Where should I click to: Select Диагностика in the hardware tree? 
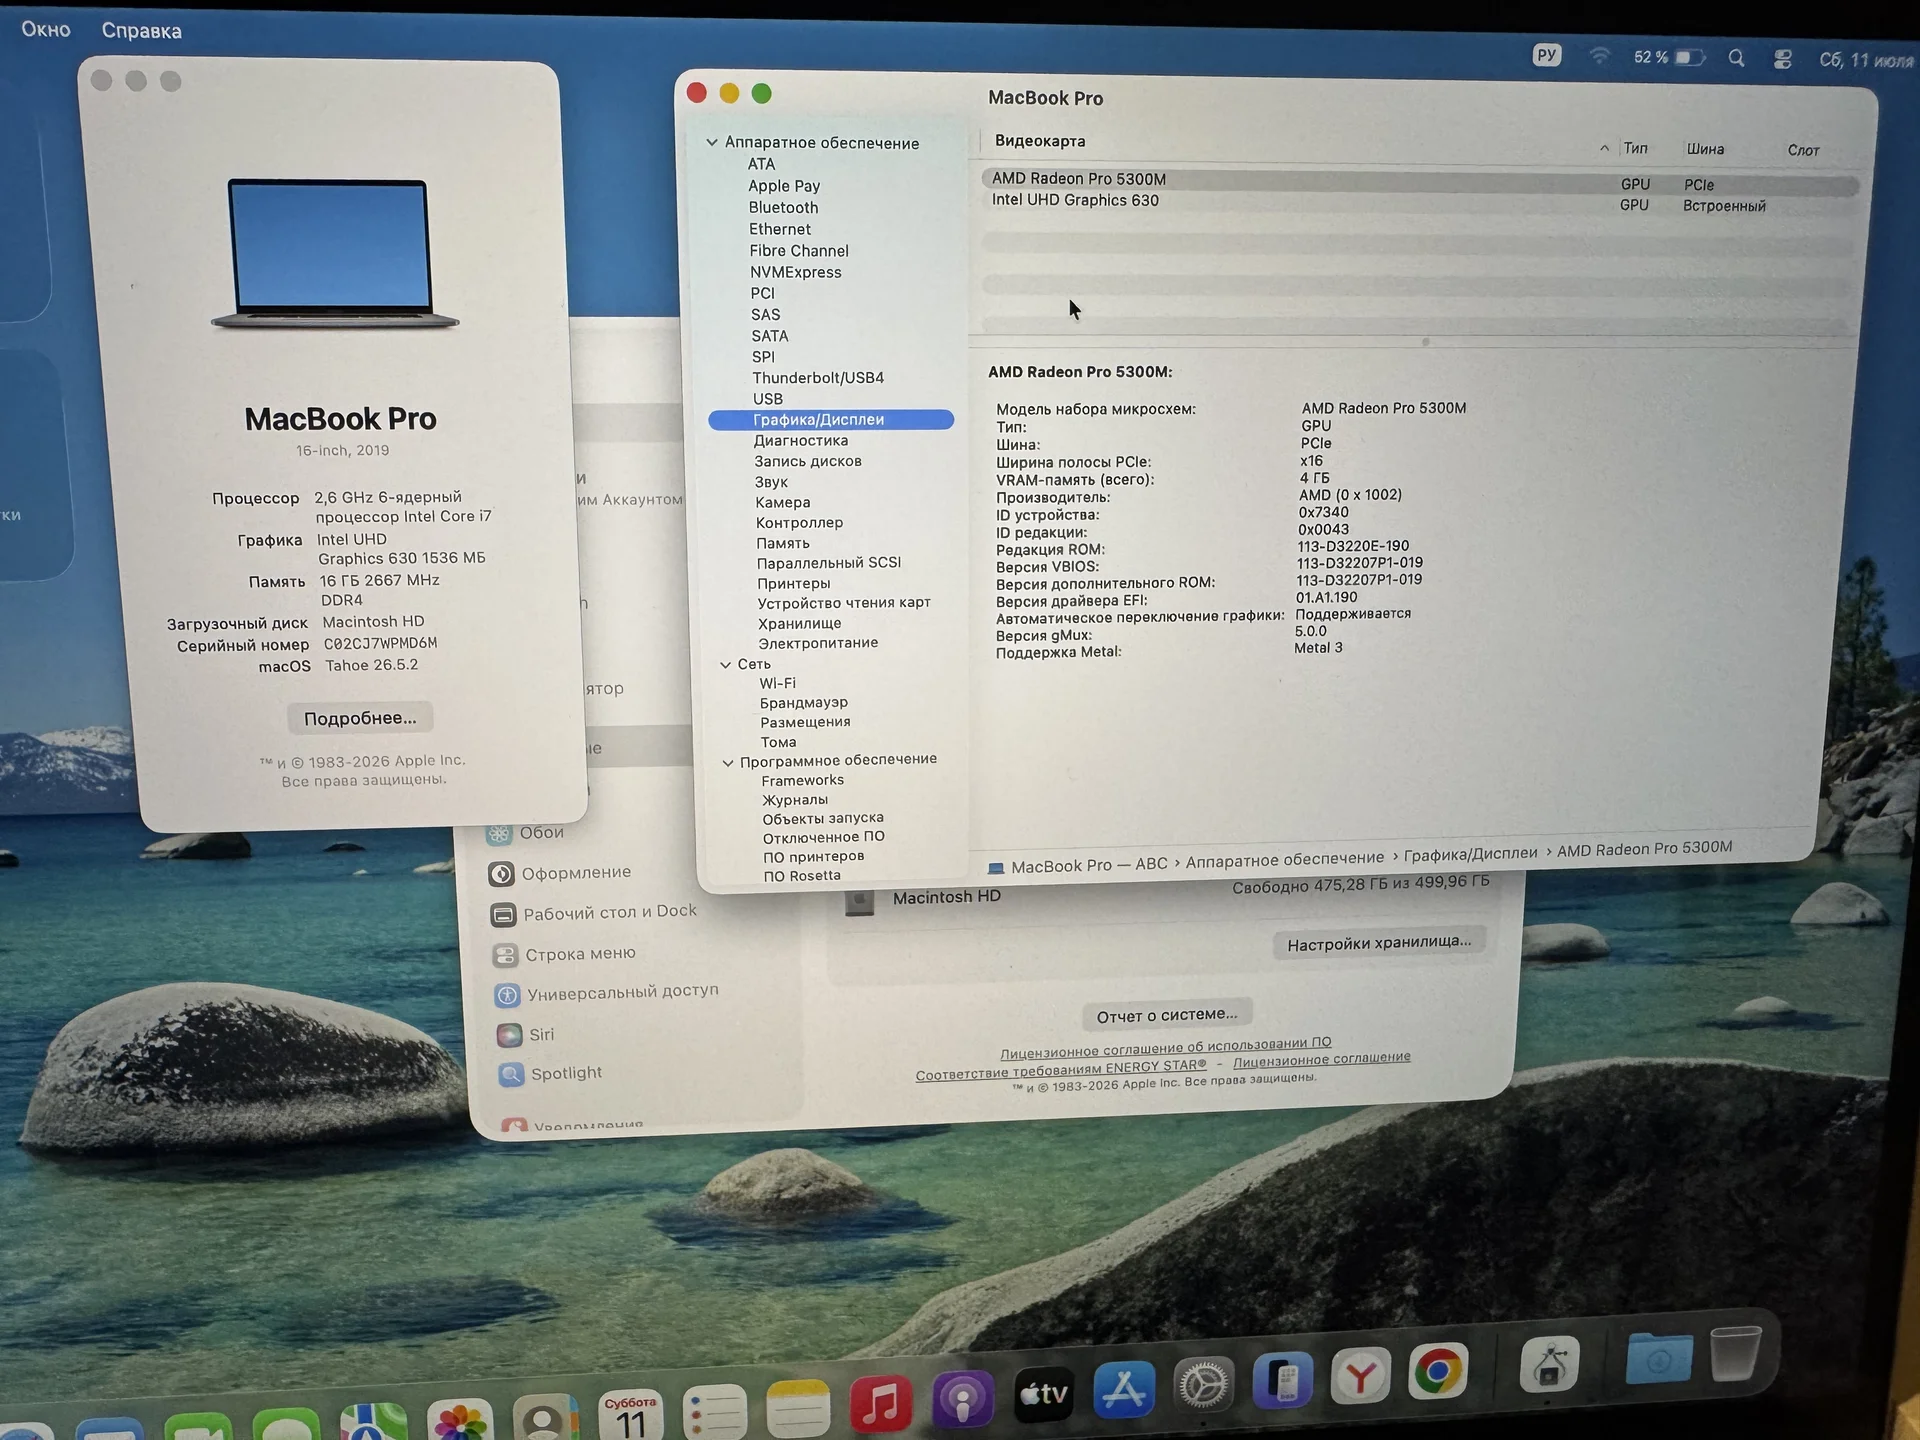pos(800,440)
